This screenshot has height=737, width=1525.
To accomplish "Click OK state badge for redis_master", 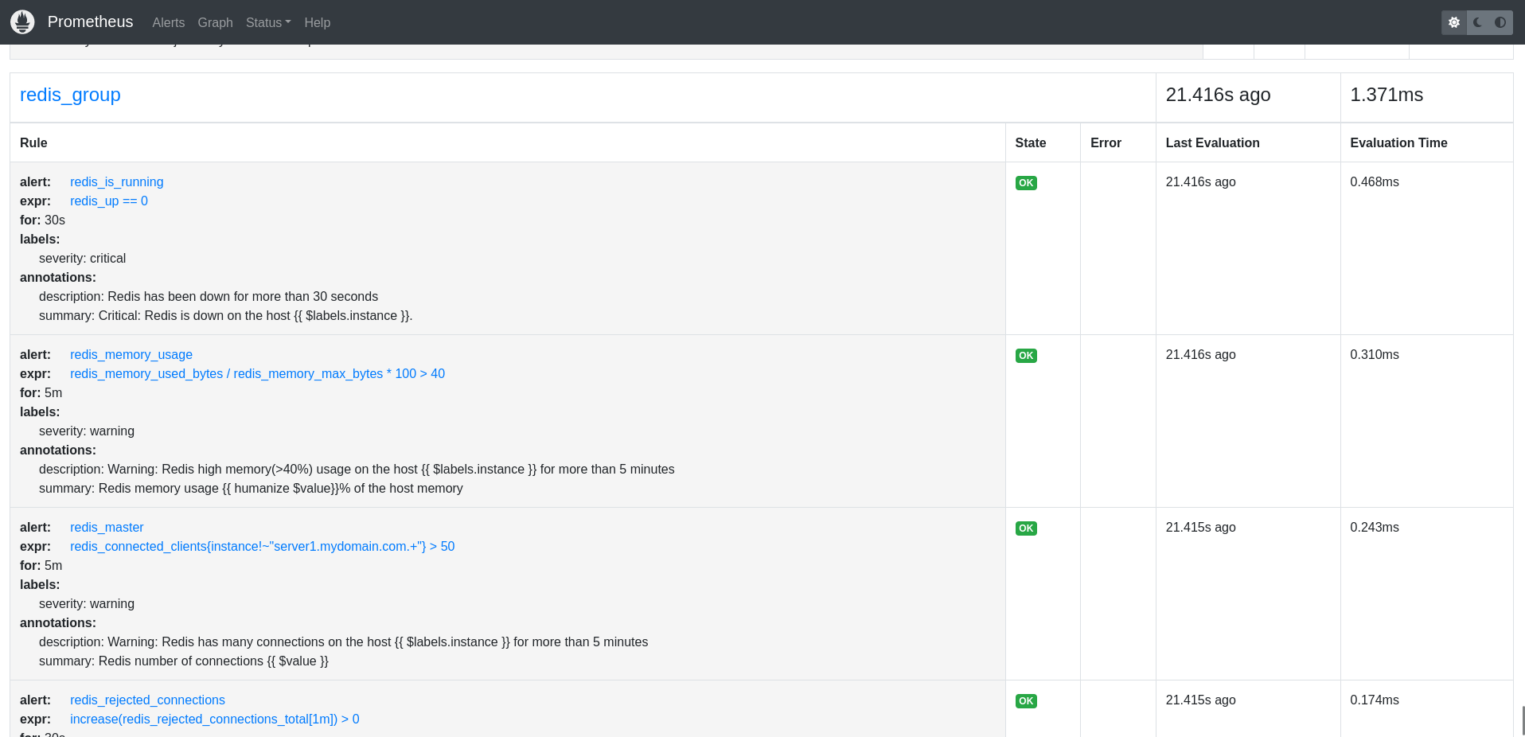I will (1026, 528).
